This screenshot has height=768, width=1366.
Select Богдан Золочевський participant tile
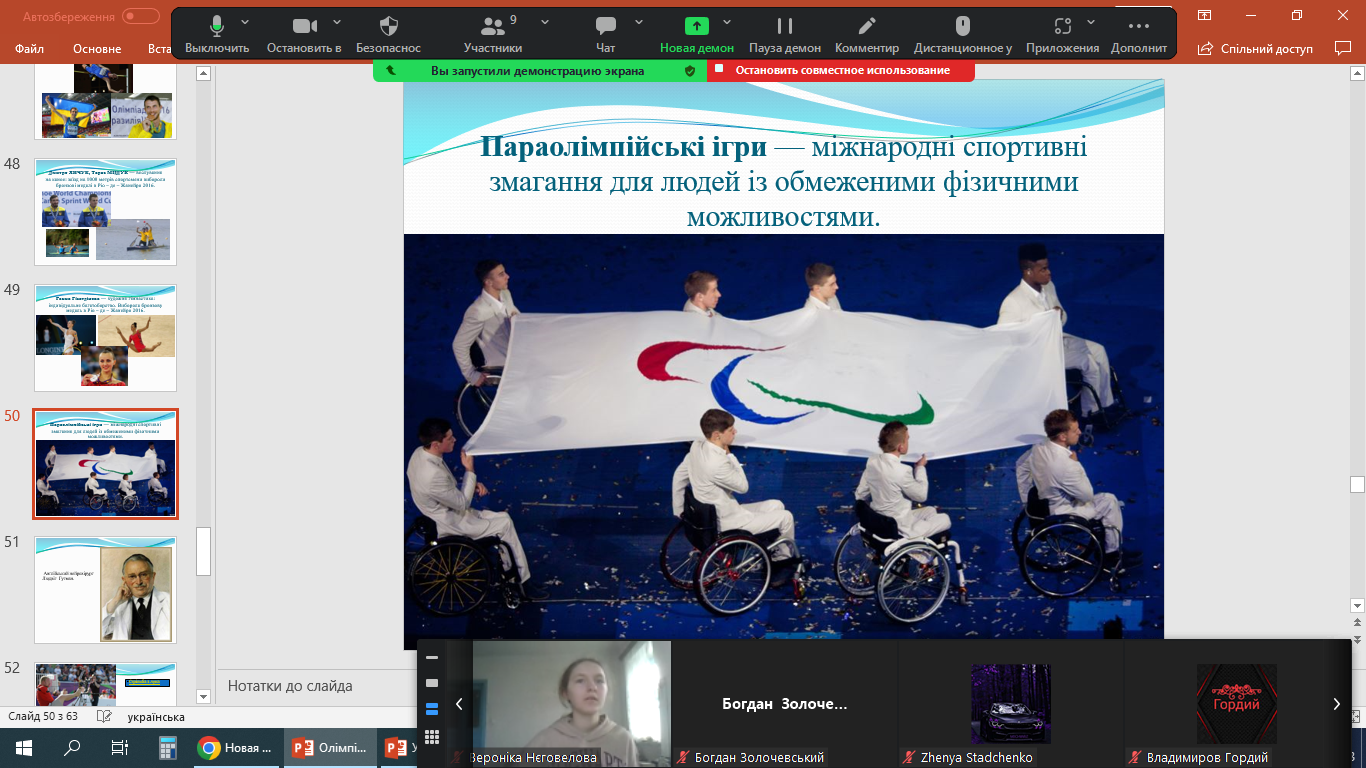(x=784, y=704)
